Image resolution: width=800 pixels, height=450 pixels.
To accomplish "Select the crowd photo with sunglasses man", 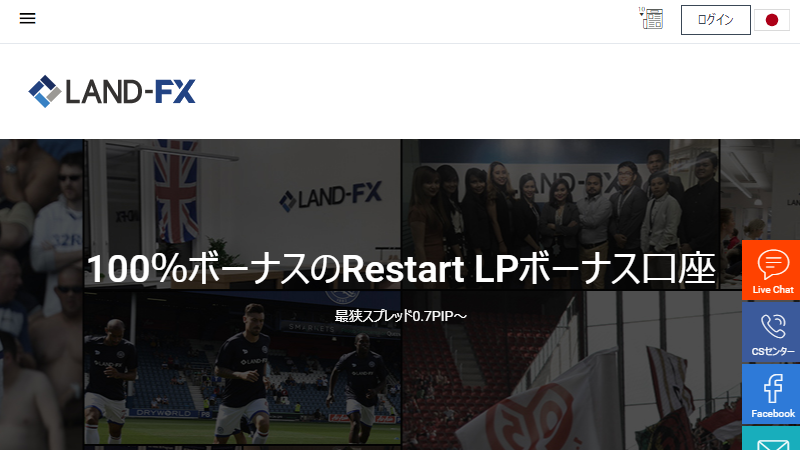I will (41, 294).
